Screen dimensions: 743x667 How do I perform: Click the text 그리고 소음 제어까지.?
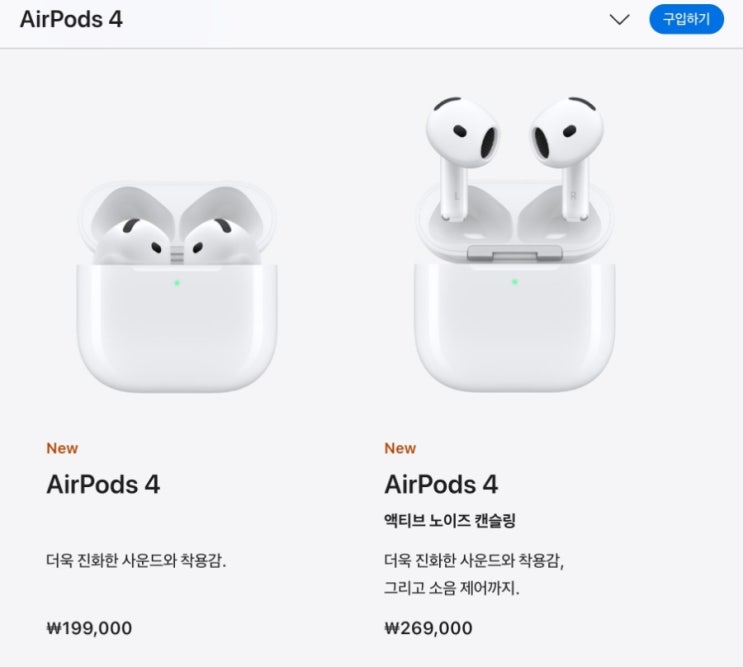[x=452, y=588]
